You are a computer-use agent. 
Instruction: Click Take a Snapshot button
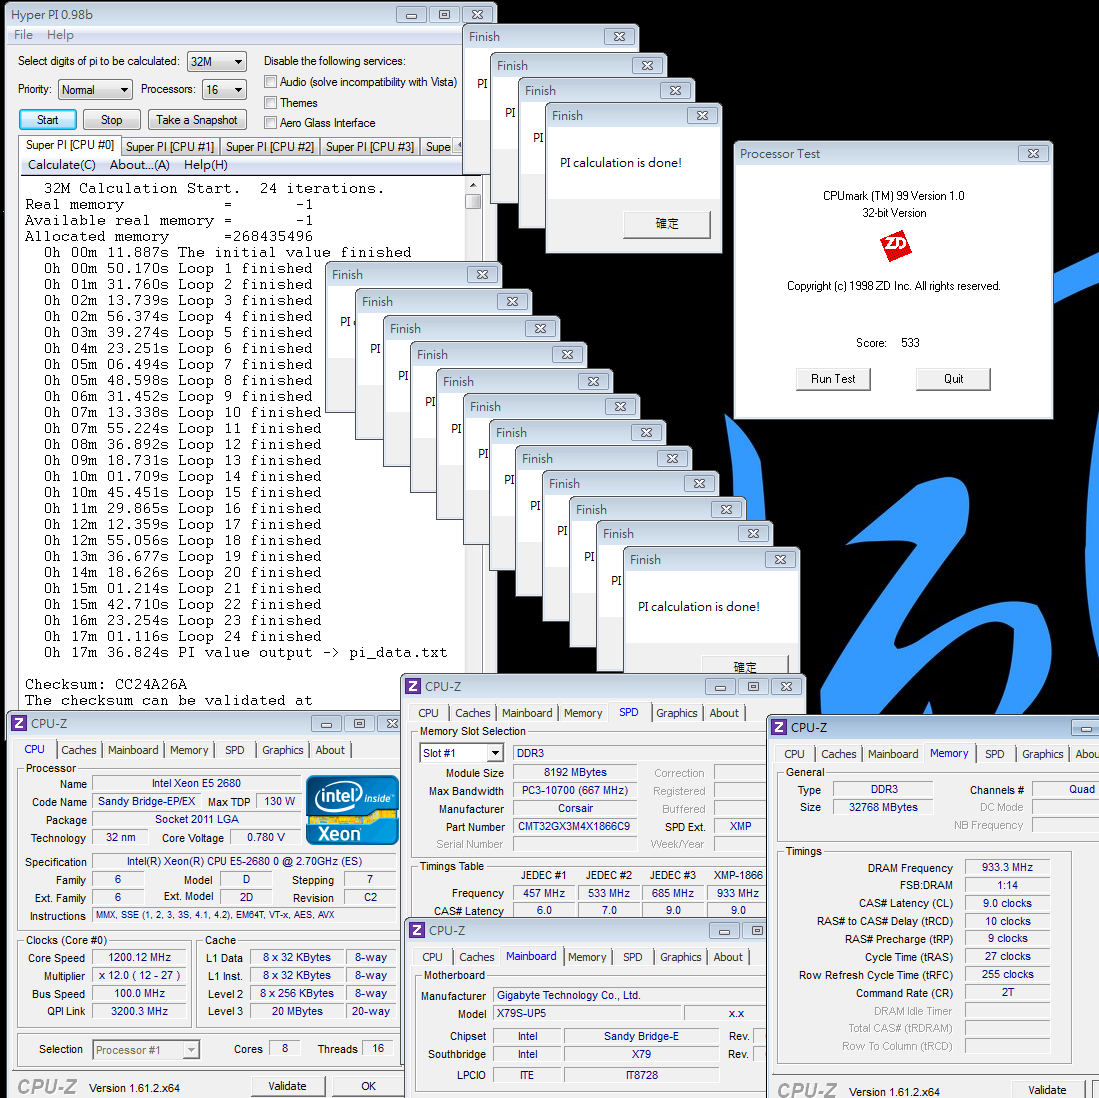click(x=197, y=120)
